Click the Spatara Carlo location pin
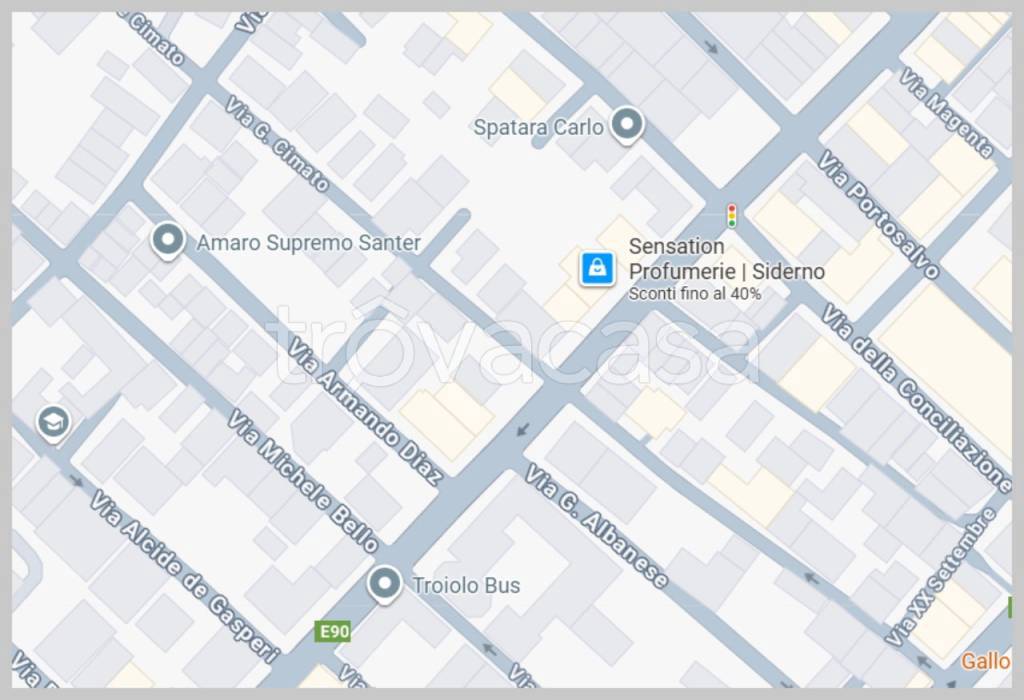1024x700 pixels. point(627,125)
